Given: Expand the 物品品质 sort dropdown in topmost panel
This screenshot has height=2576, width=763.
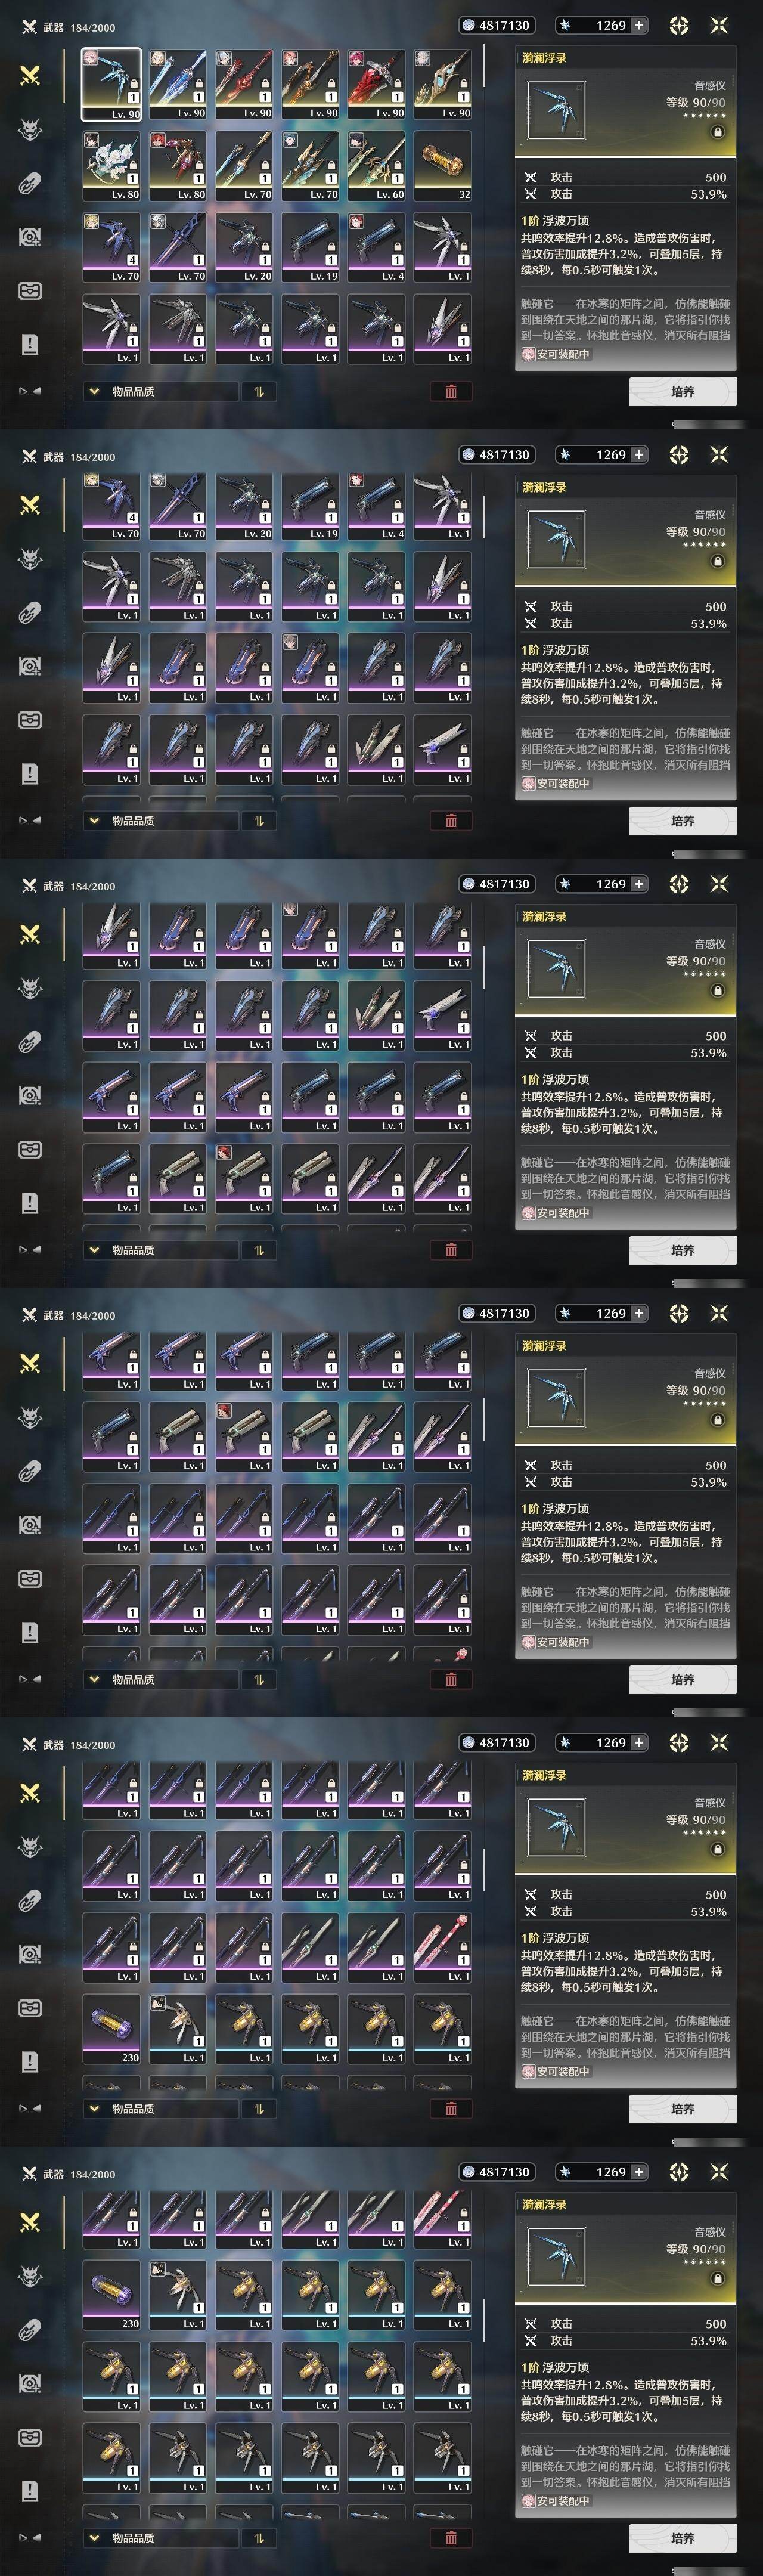Looking at the screenshot, I should [x=161, y=391].
